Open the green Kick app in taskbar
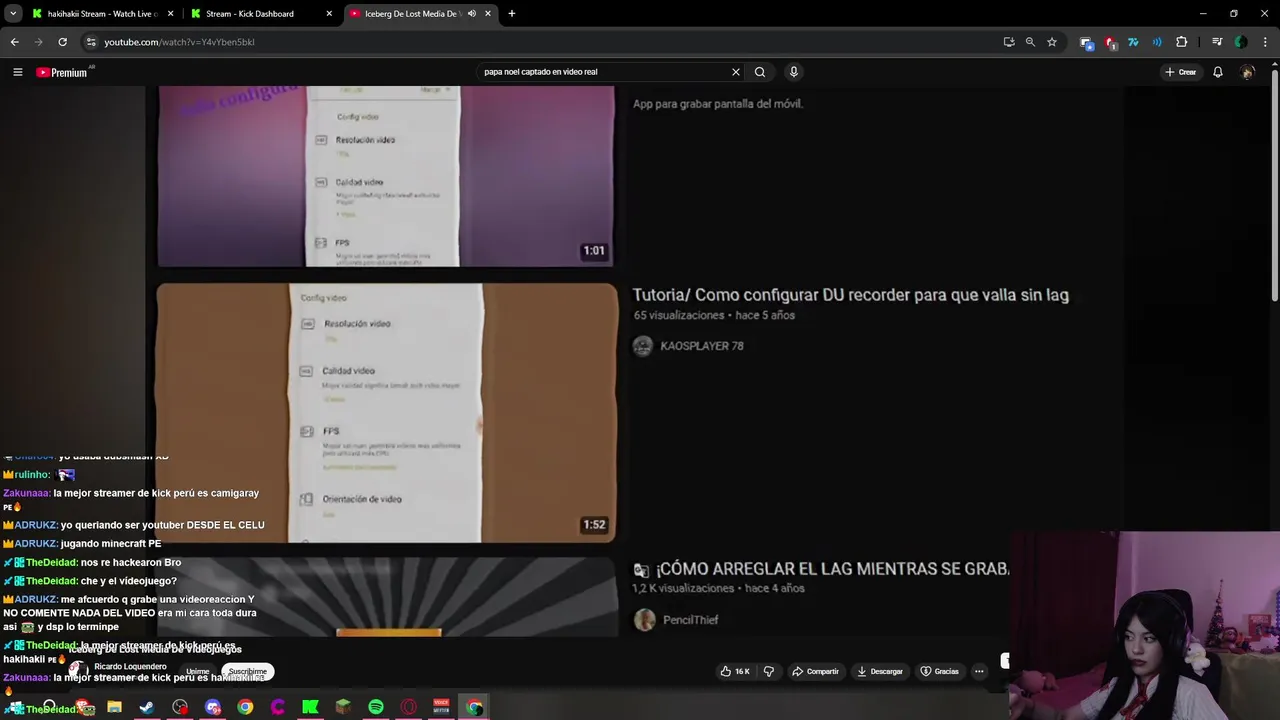This screenshot has height=720, width=1280. [310, 707]
